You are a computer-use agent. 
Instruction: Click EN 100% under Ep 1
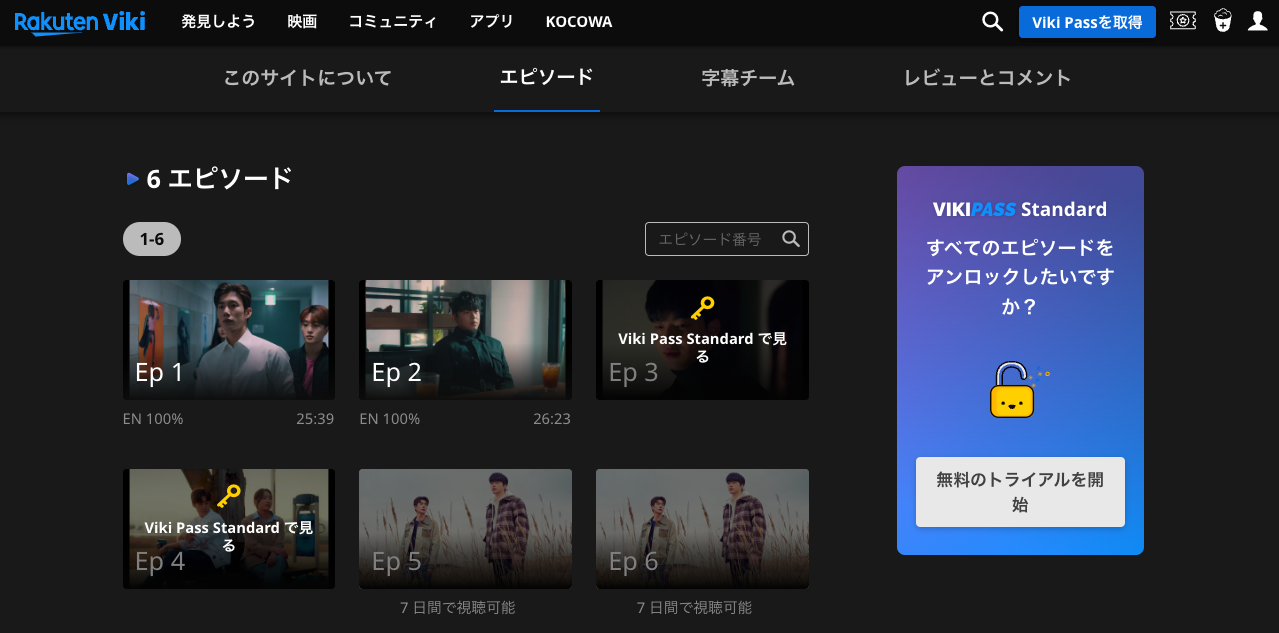tap(153, 419)
